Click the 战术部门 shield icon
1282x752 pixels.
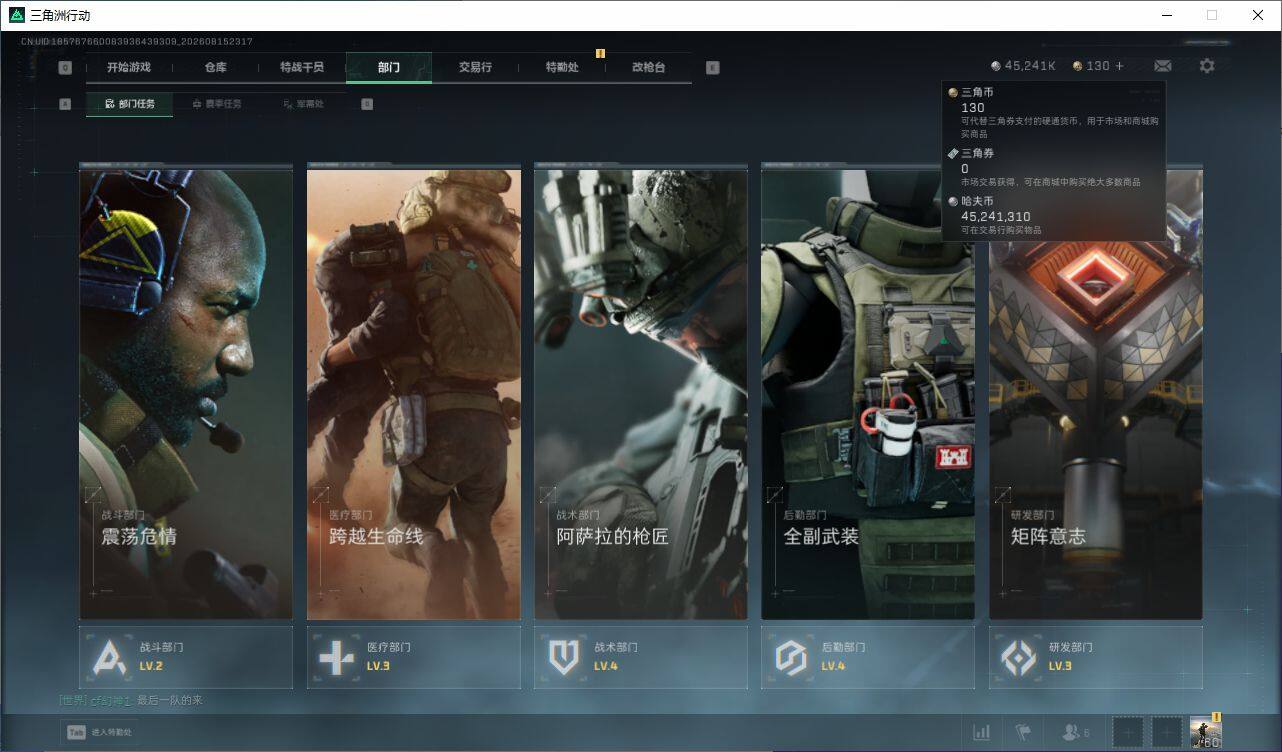(564, 657)
